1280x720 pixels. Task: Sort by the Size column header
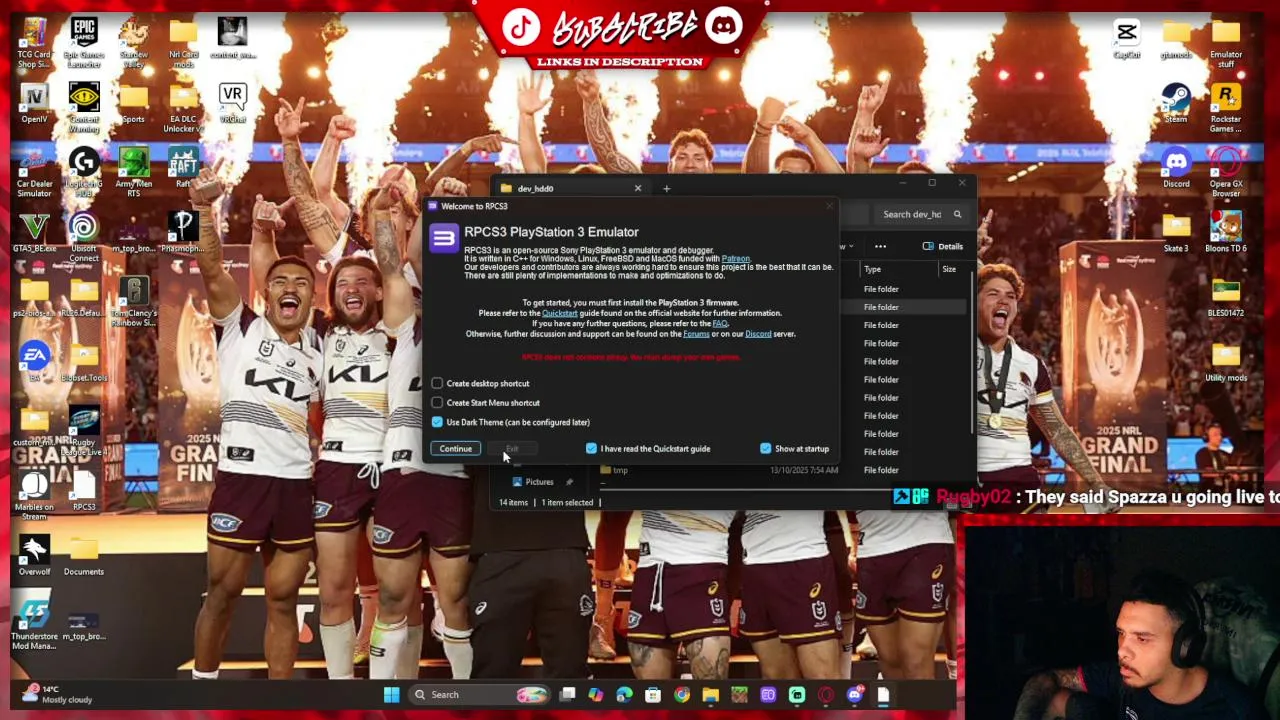pyautogui.click(x=949, y=269)
